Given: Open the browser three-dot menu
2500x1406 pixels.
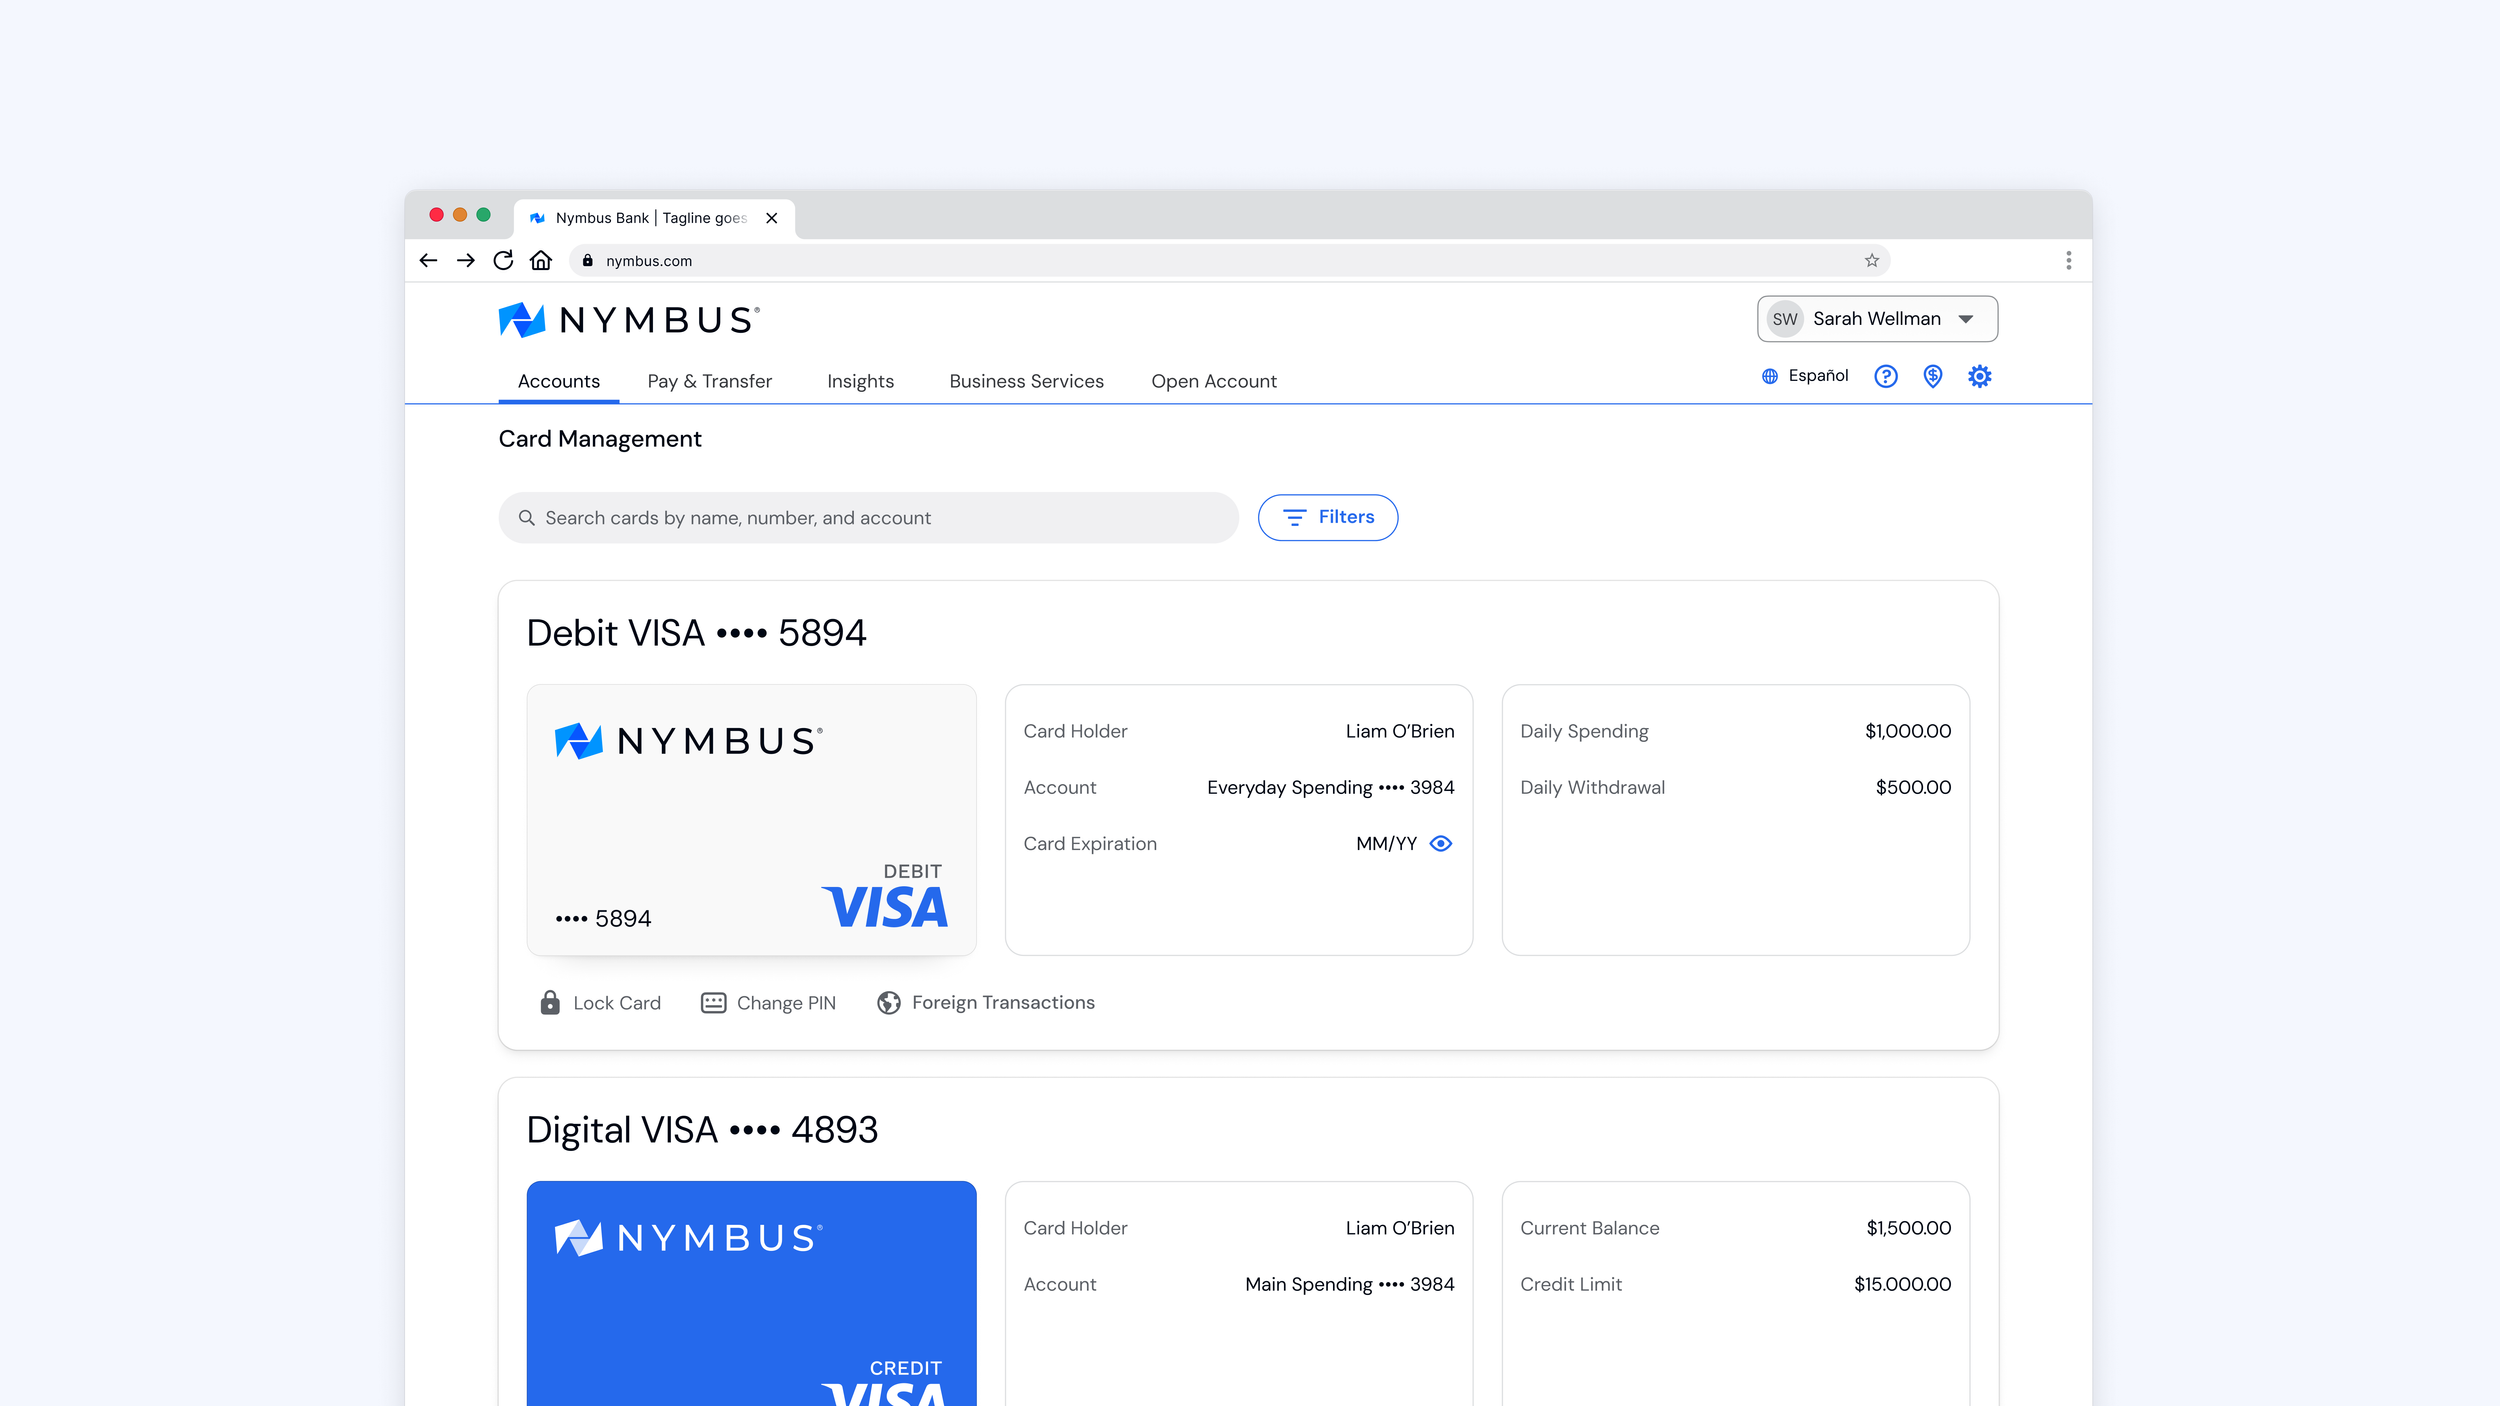Looking at the screenshot, I should pos(2068,261).
